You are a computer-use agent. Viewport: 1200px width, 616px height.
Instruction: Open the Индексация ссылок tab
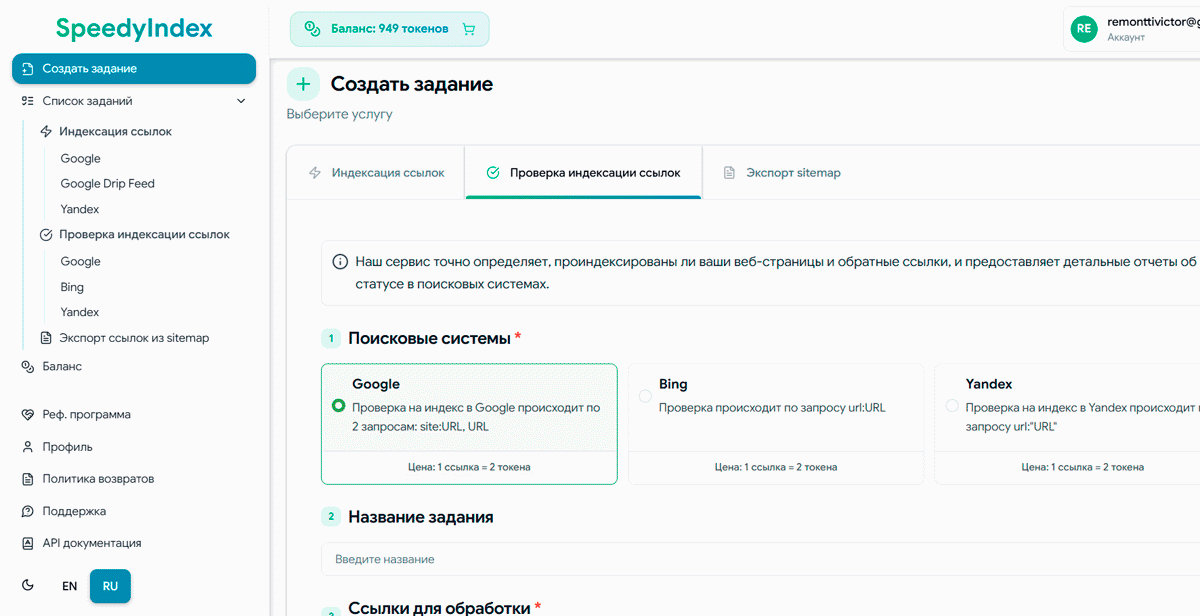(x=387, y=172)
